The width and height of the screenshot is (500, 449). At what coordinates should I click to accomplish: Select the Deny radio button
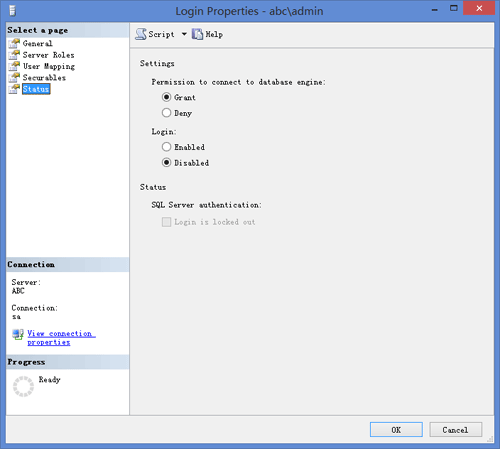click(166, 113)
